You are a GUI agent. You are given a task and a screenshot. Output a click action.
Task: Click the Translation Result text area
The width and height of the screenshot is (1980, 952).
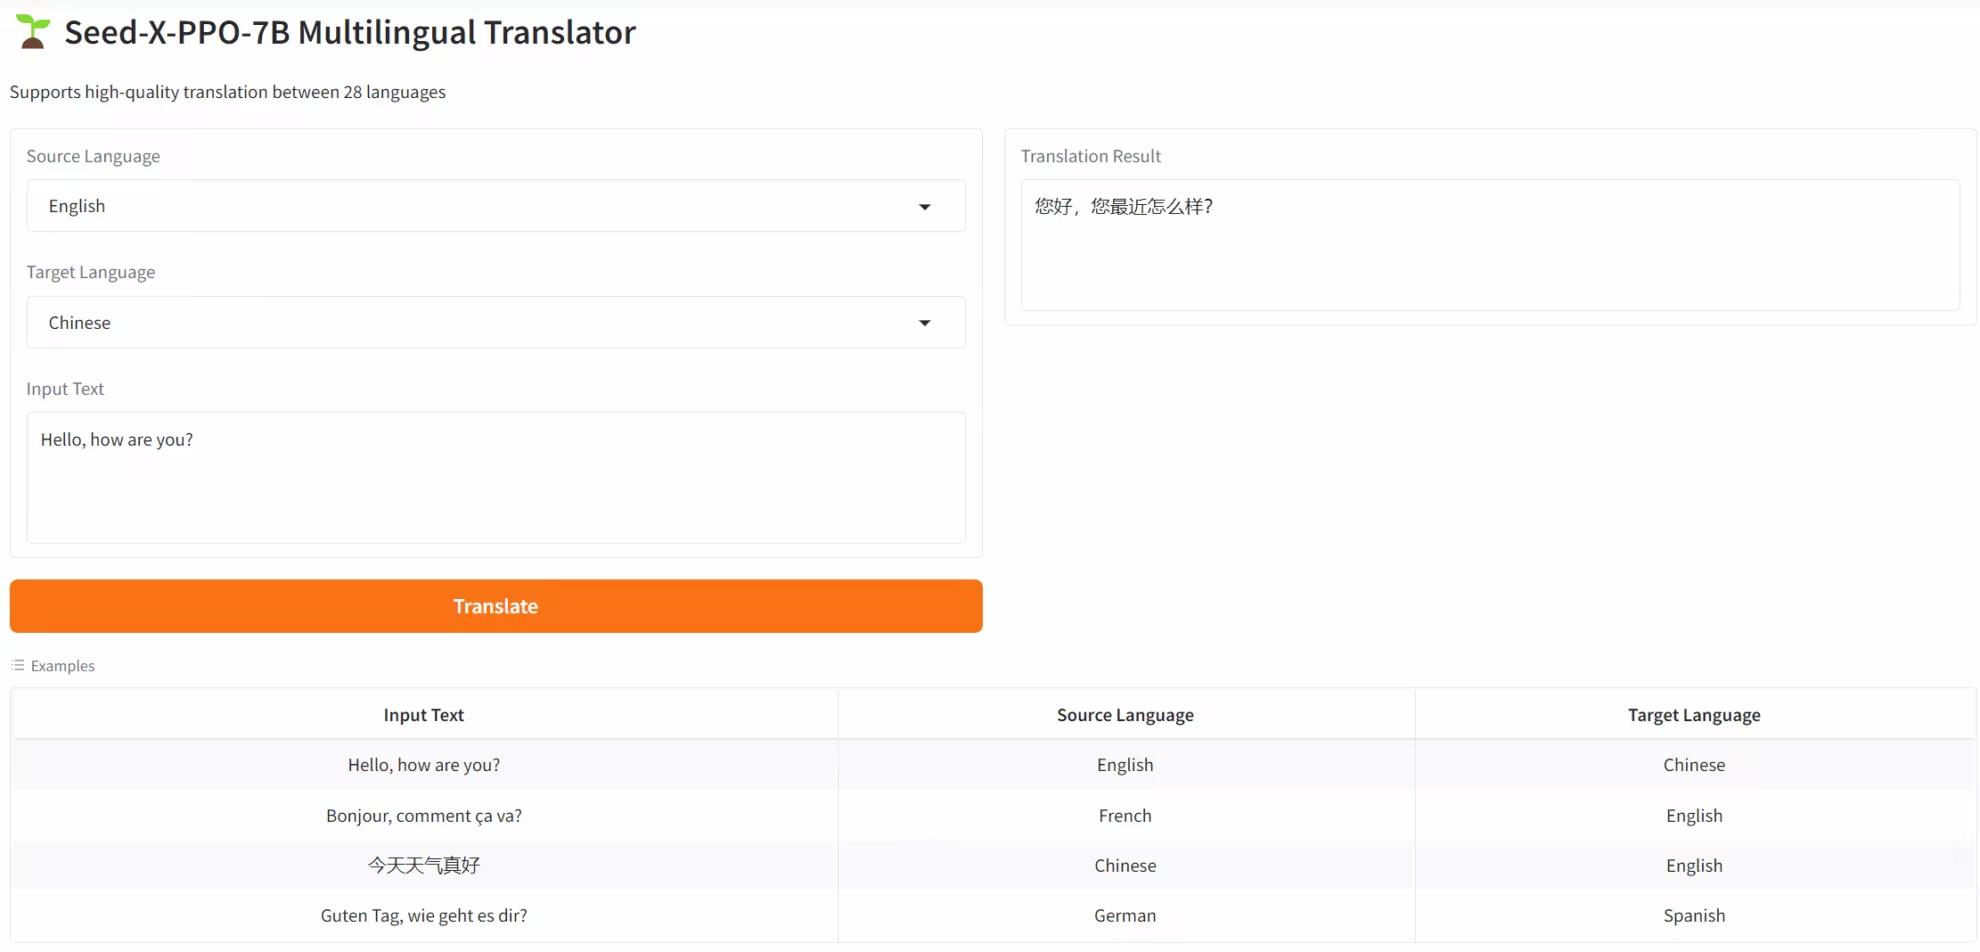[1489, 245]
